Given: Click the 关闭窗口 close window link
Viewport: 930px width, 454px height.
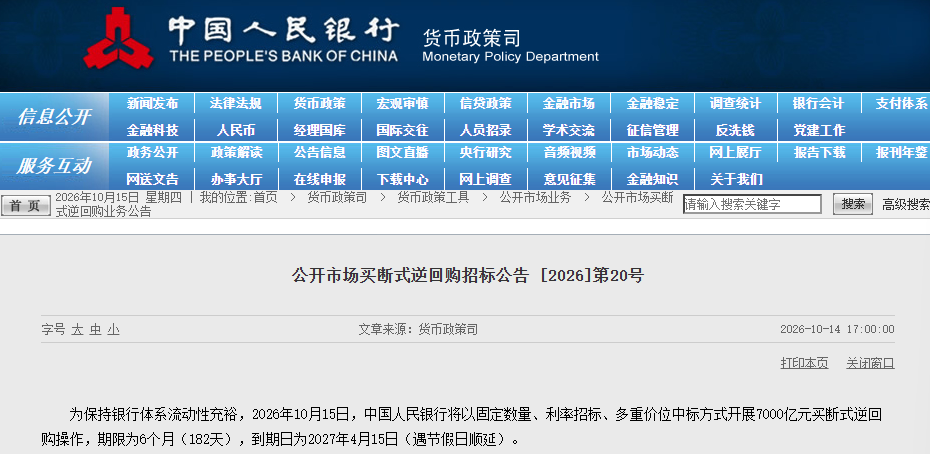Looking at the screenshot, I should 870,363.
